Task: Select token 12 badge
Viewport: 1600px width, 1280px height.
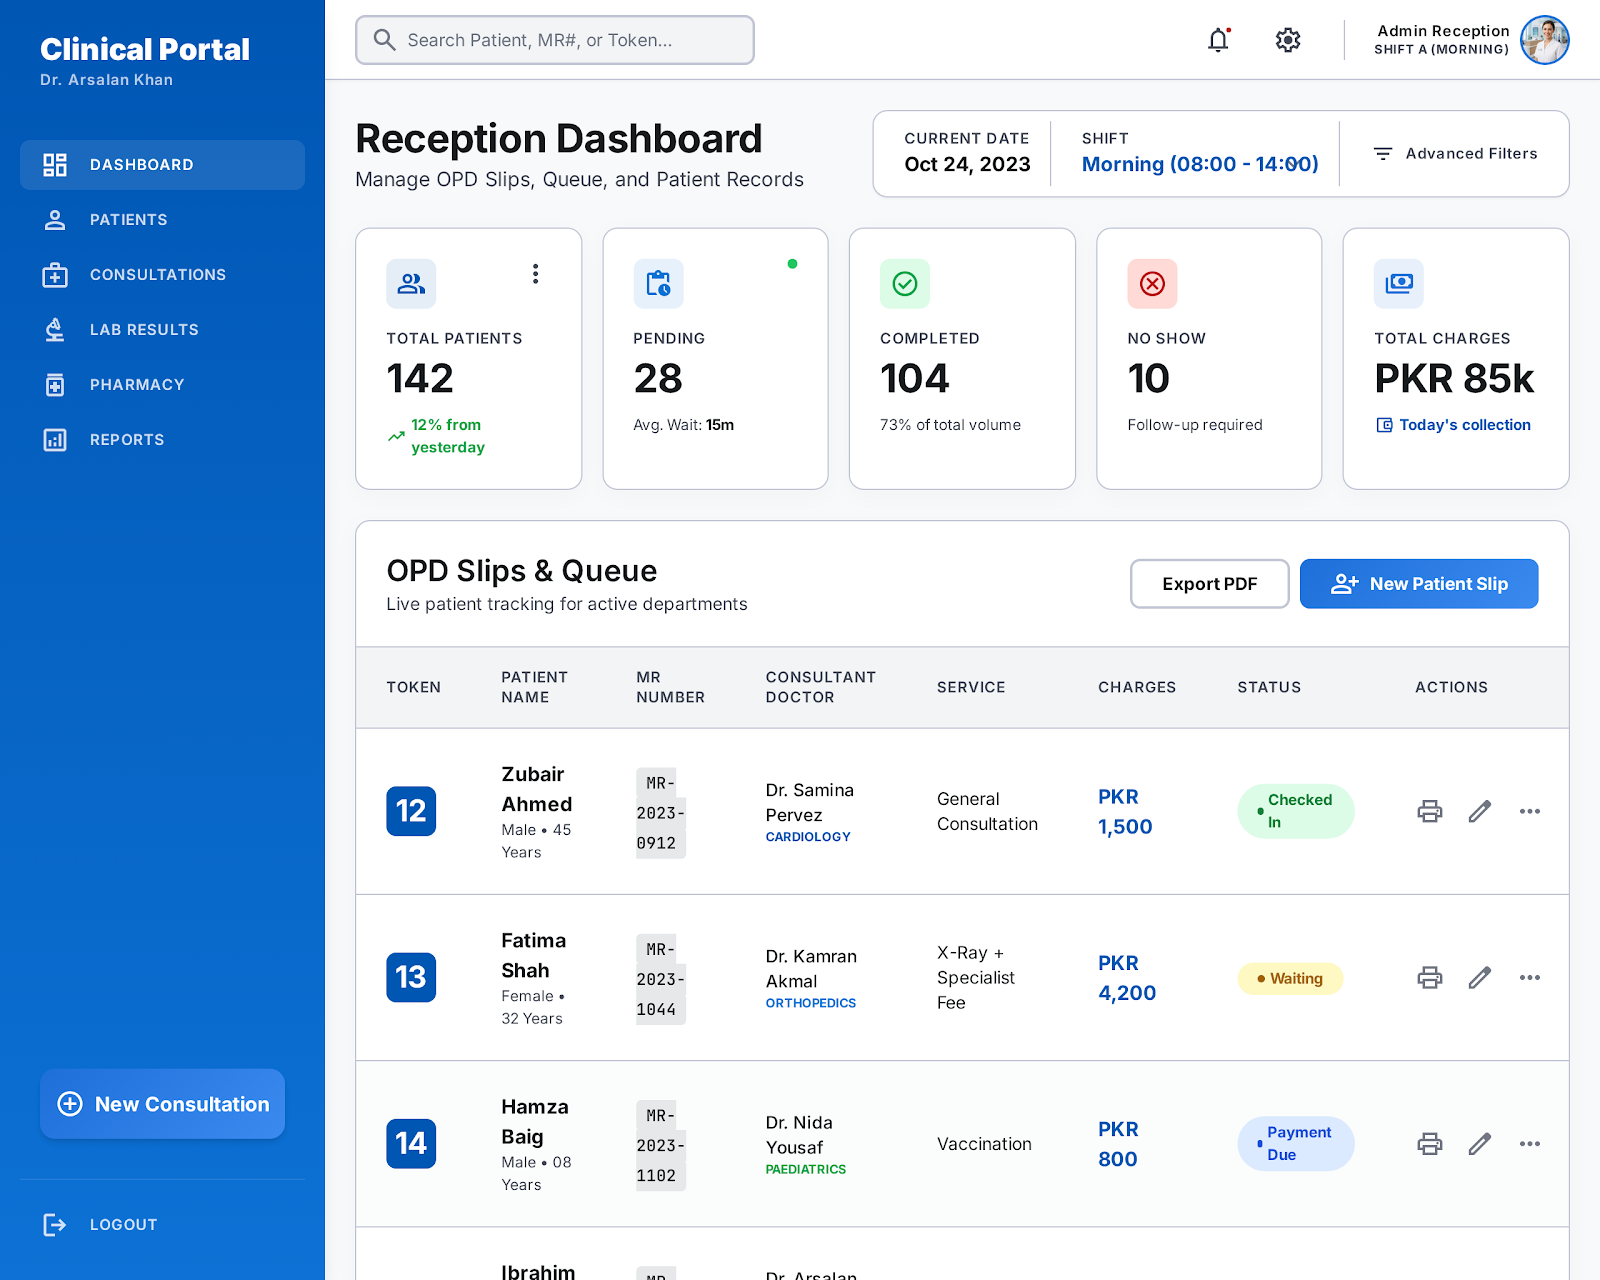Action: click(411, 811)
